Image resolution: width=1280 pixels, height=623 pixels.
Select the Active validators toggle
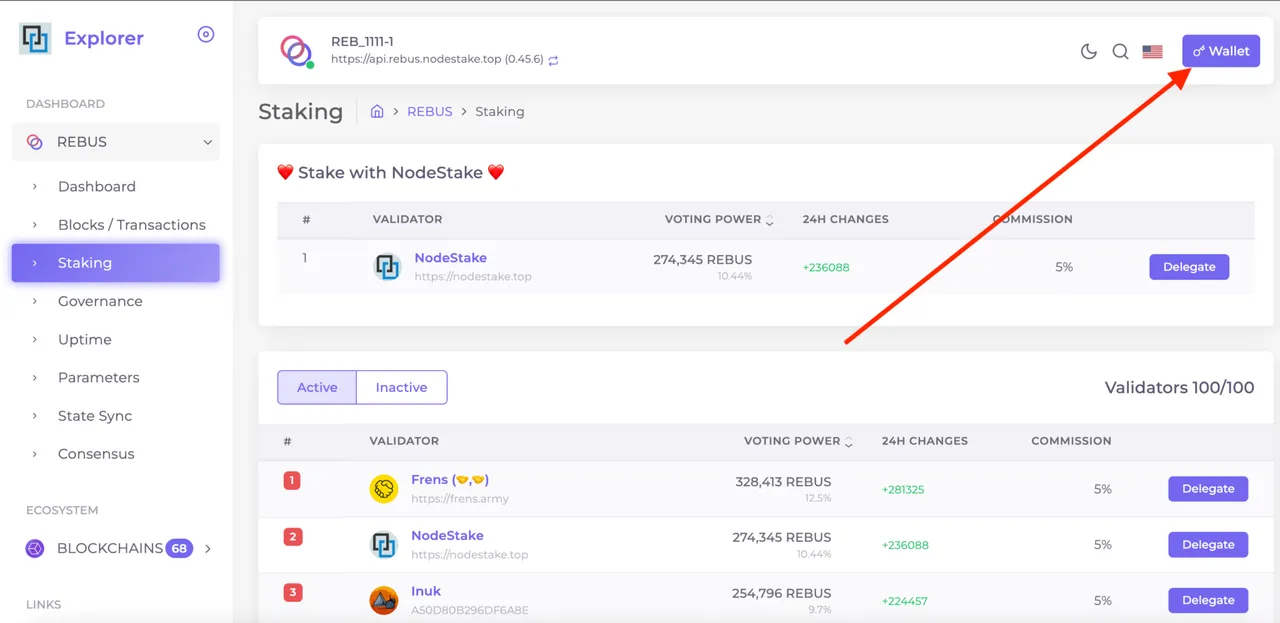coord(317,387)
